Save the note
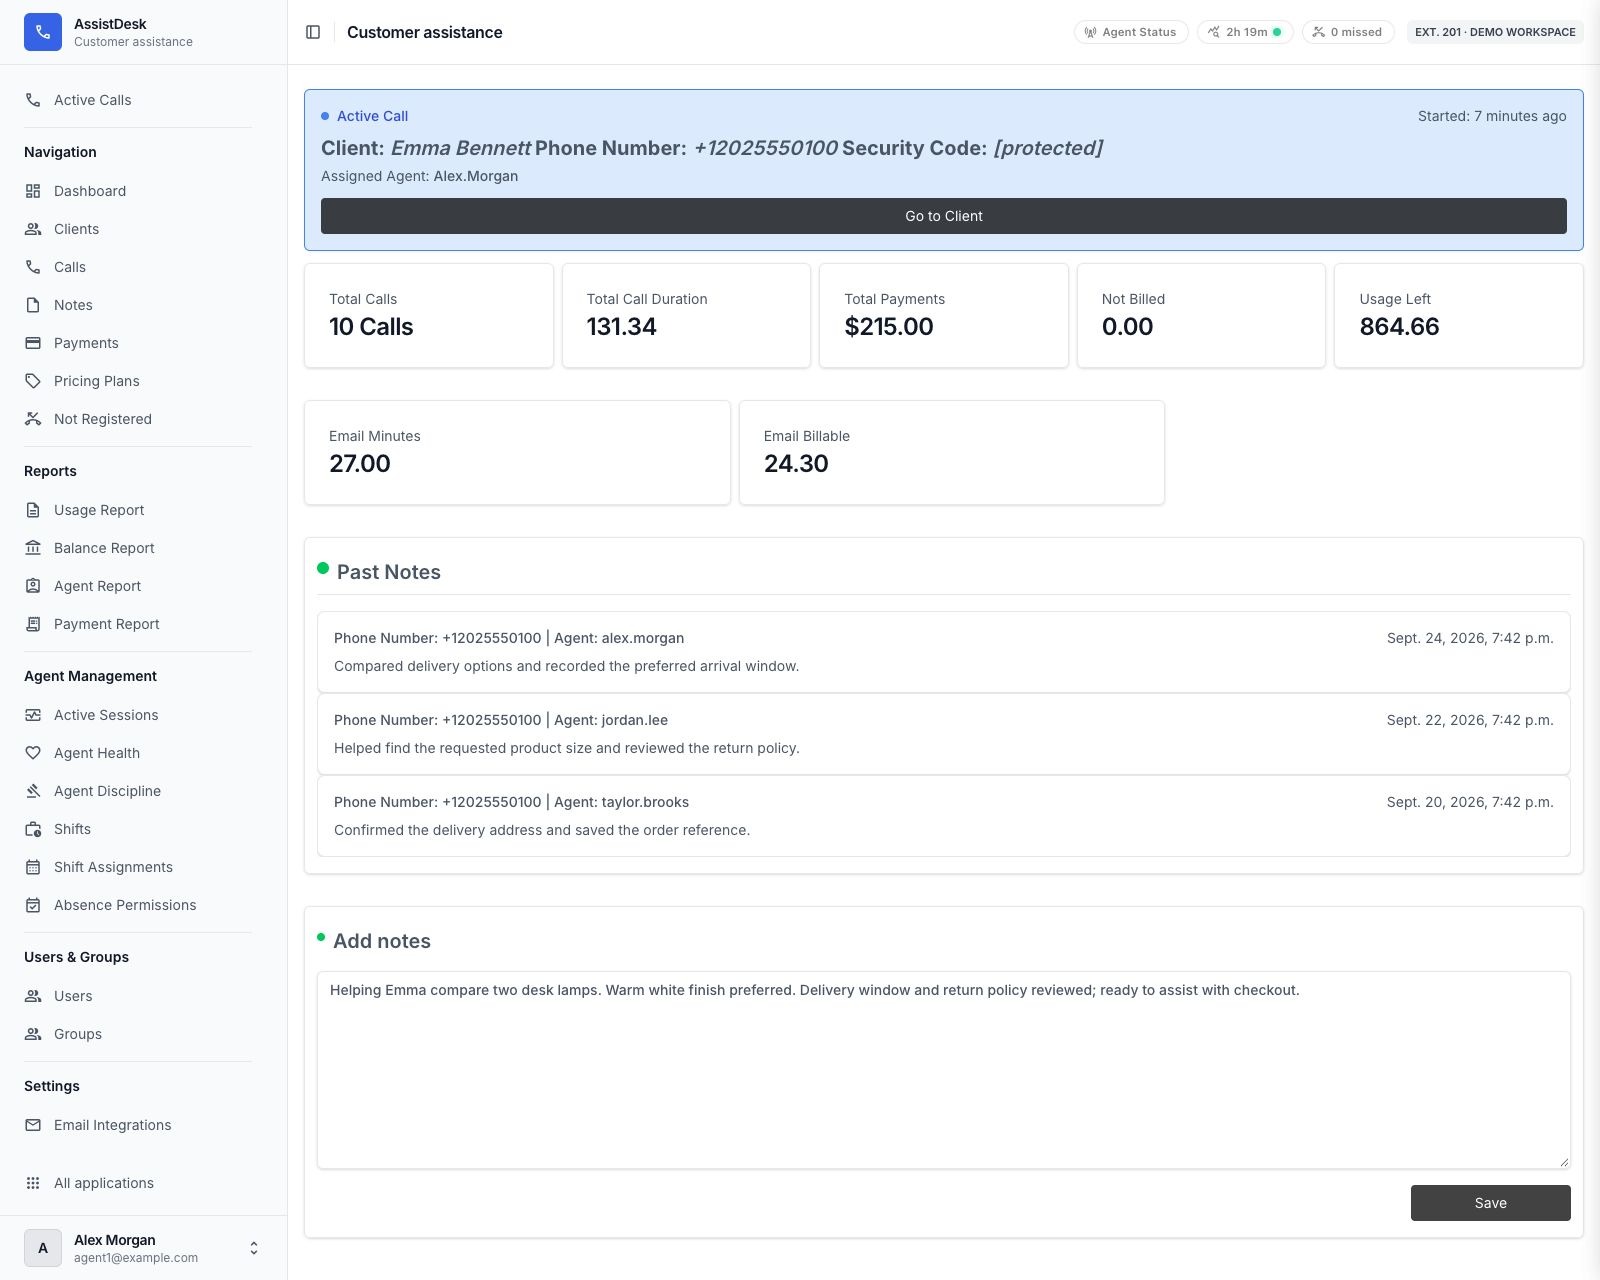Screen dimensions: 1600x1280 1490,1203
